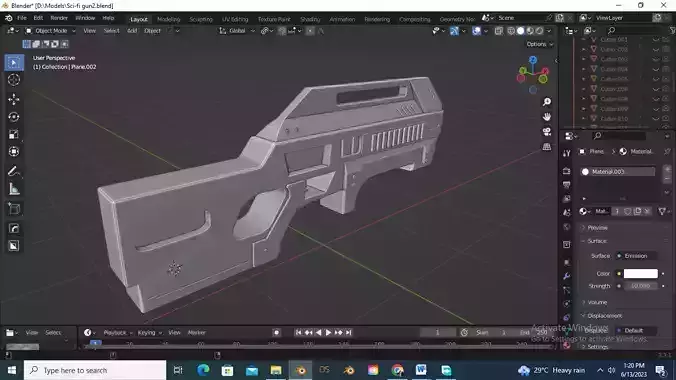Select the Measure tool
676x380 pixels.
point(14,189)
